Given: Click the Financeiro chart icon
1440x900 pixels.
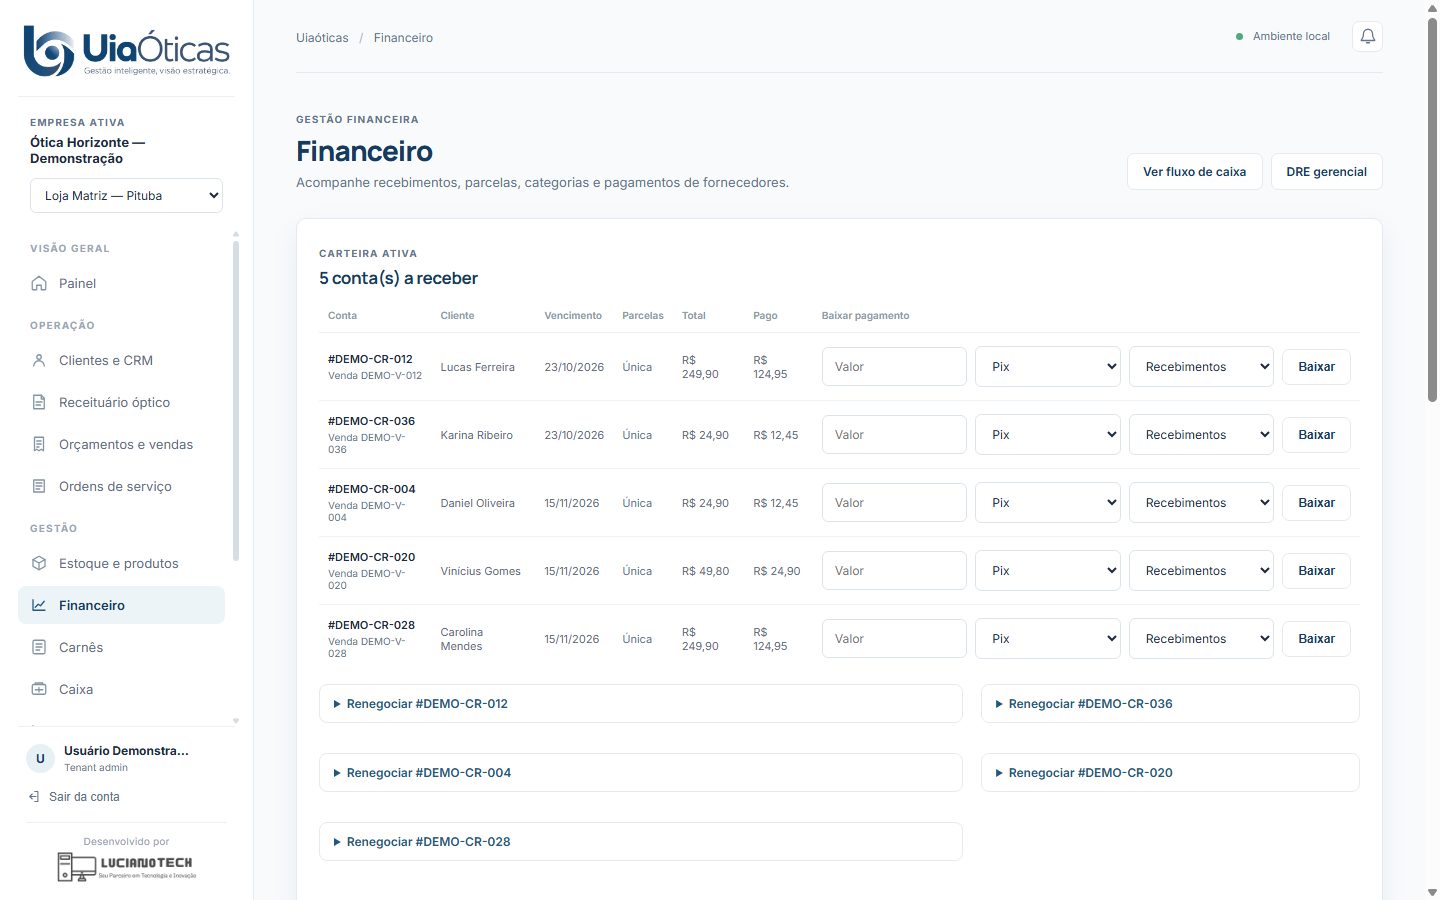Looking at the screenshot, I should pyautogui.click(x=39, y=605).
